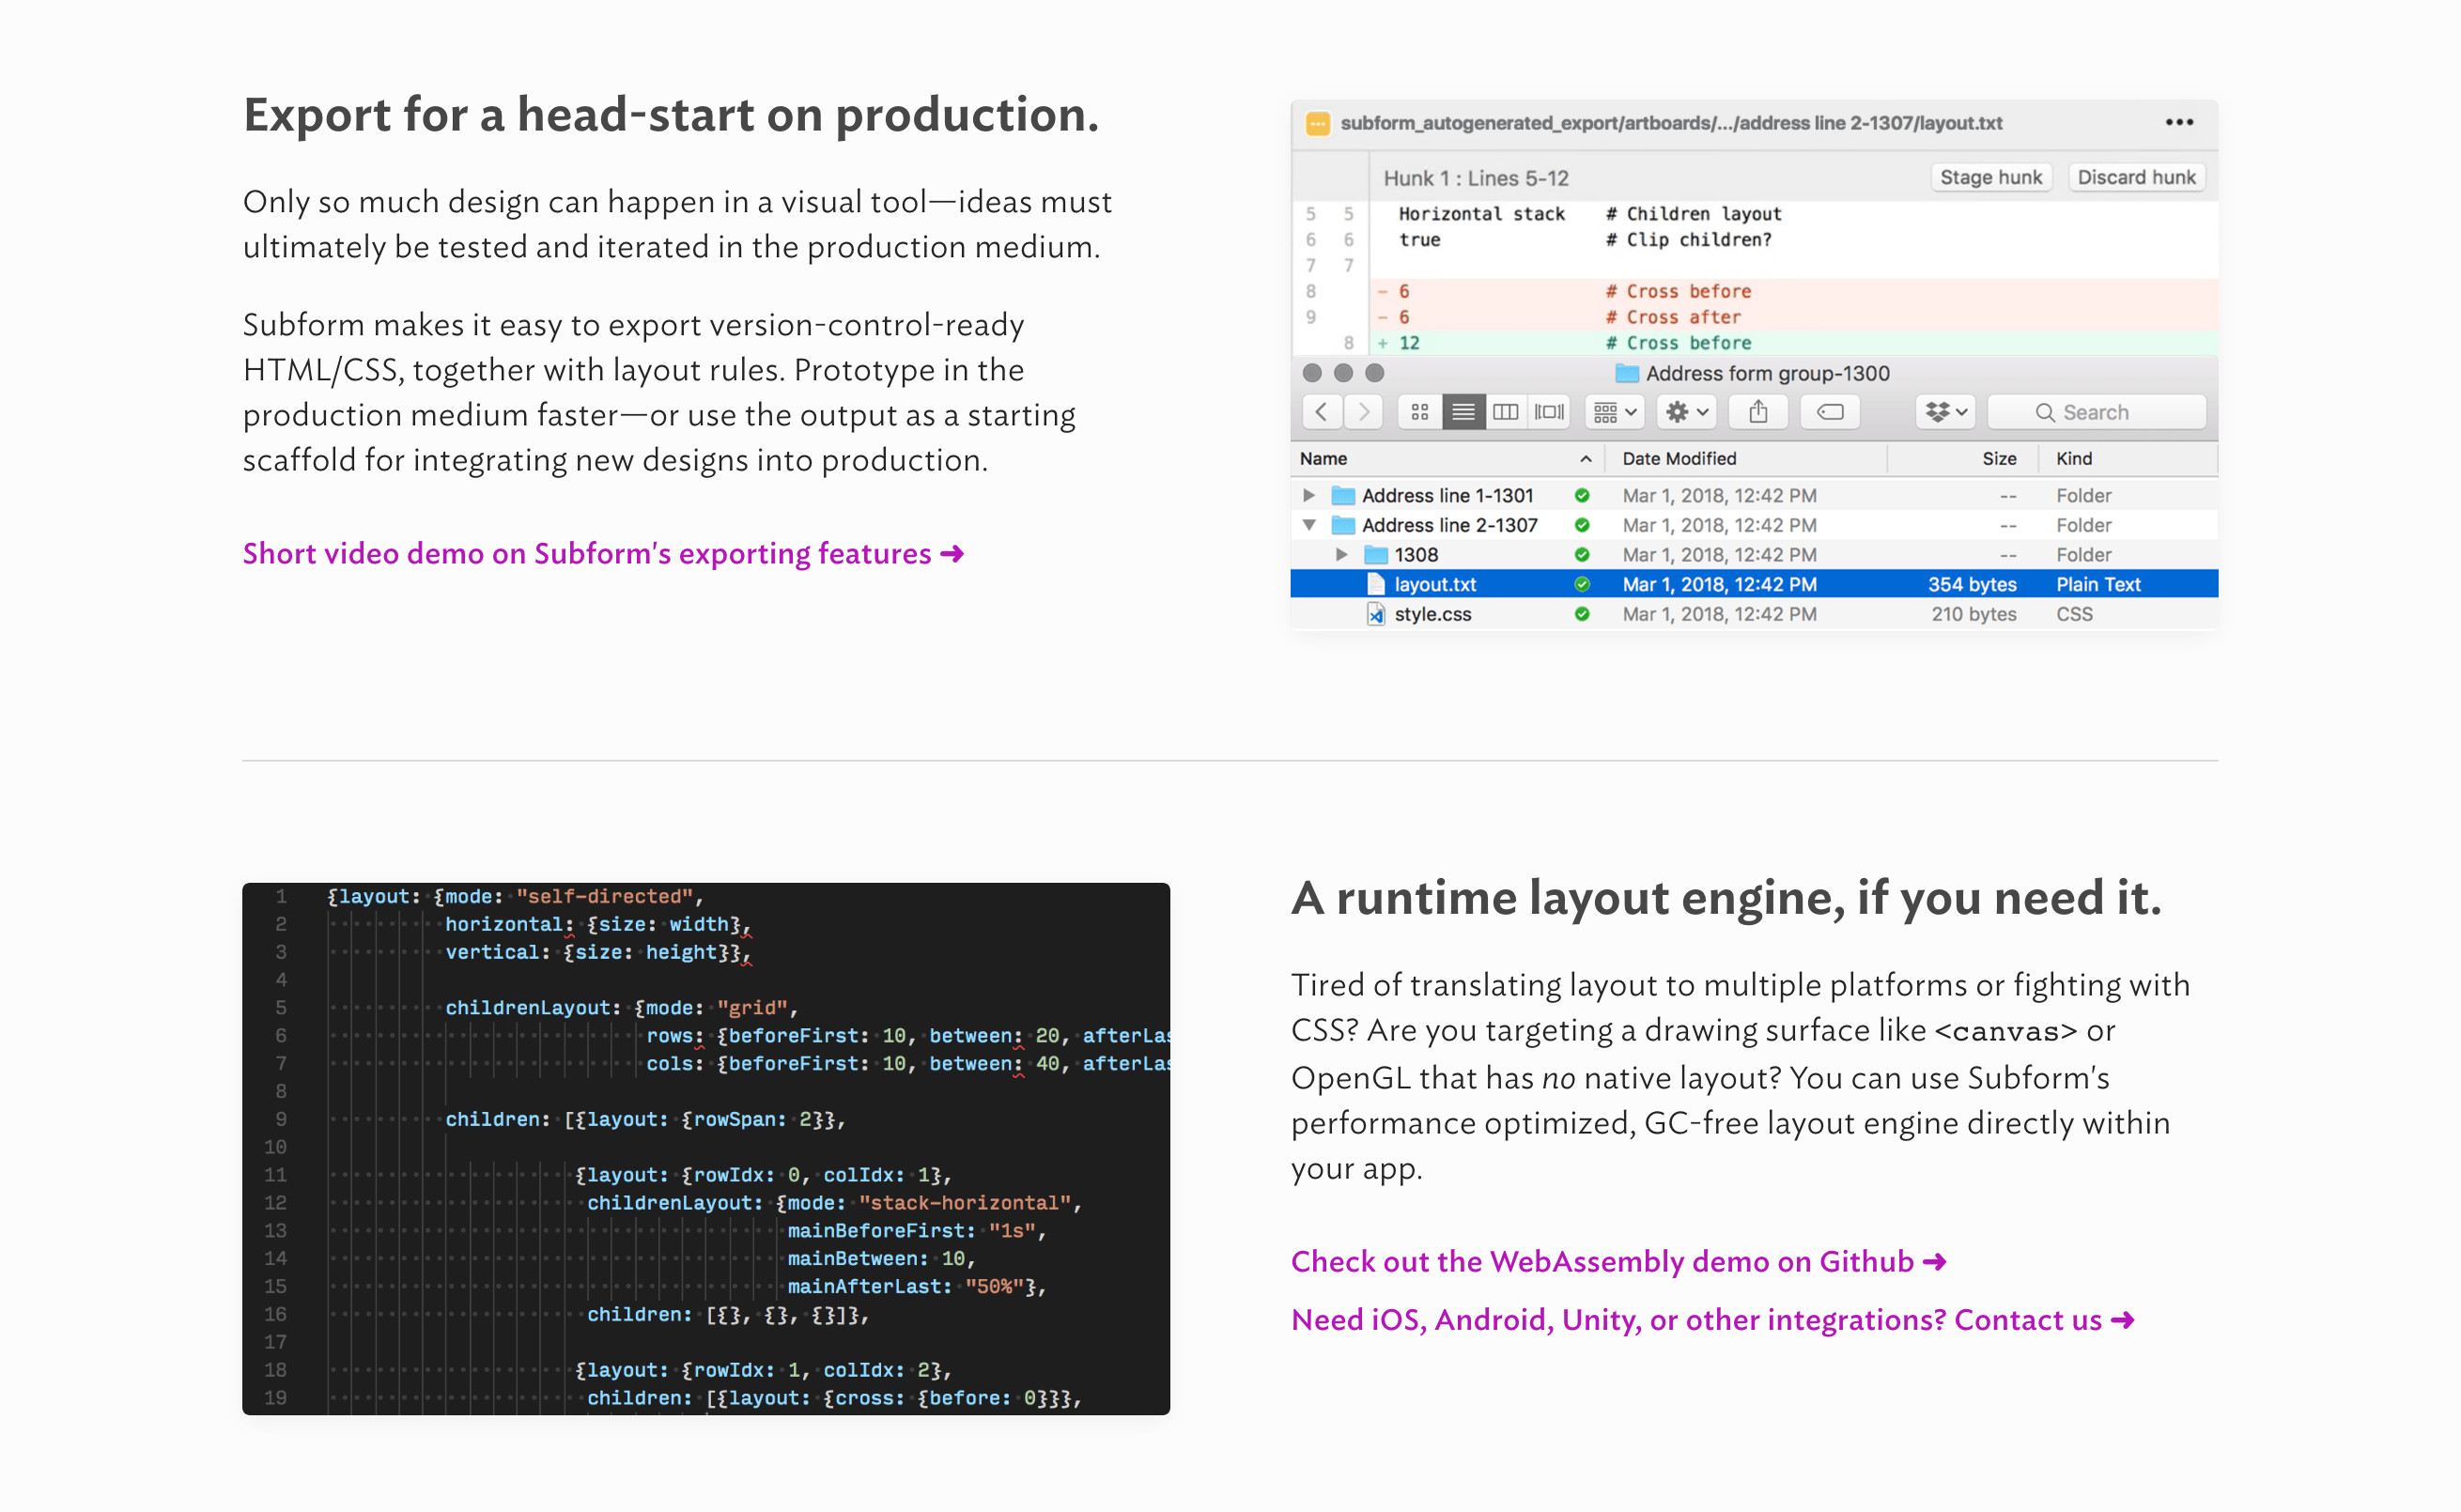The image size is (2461, 1512).
Task: Open the Contact us link for iOS, Android, Unity integrations
Action: pyautogui.click(x=1712, y=1319)
